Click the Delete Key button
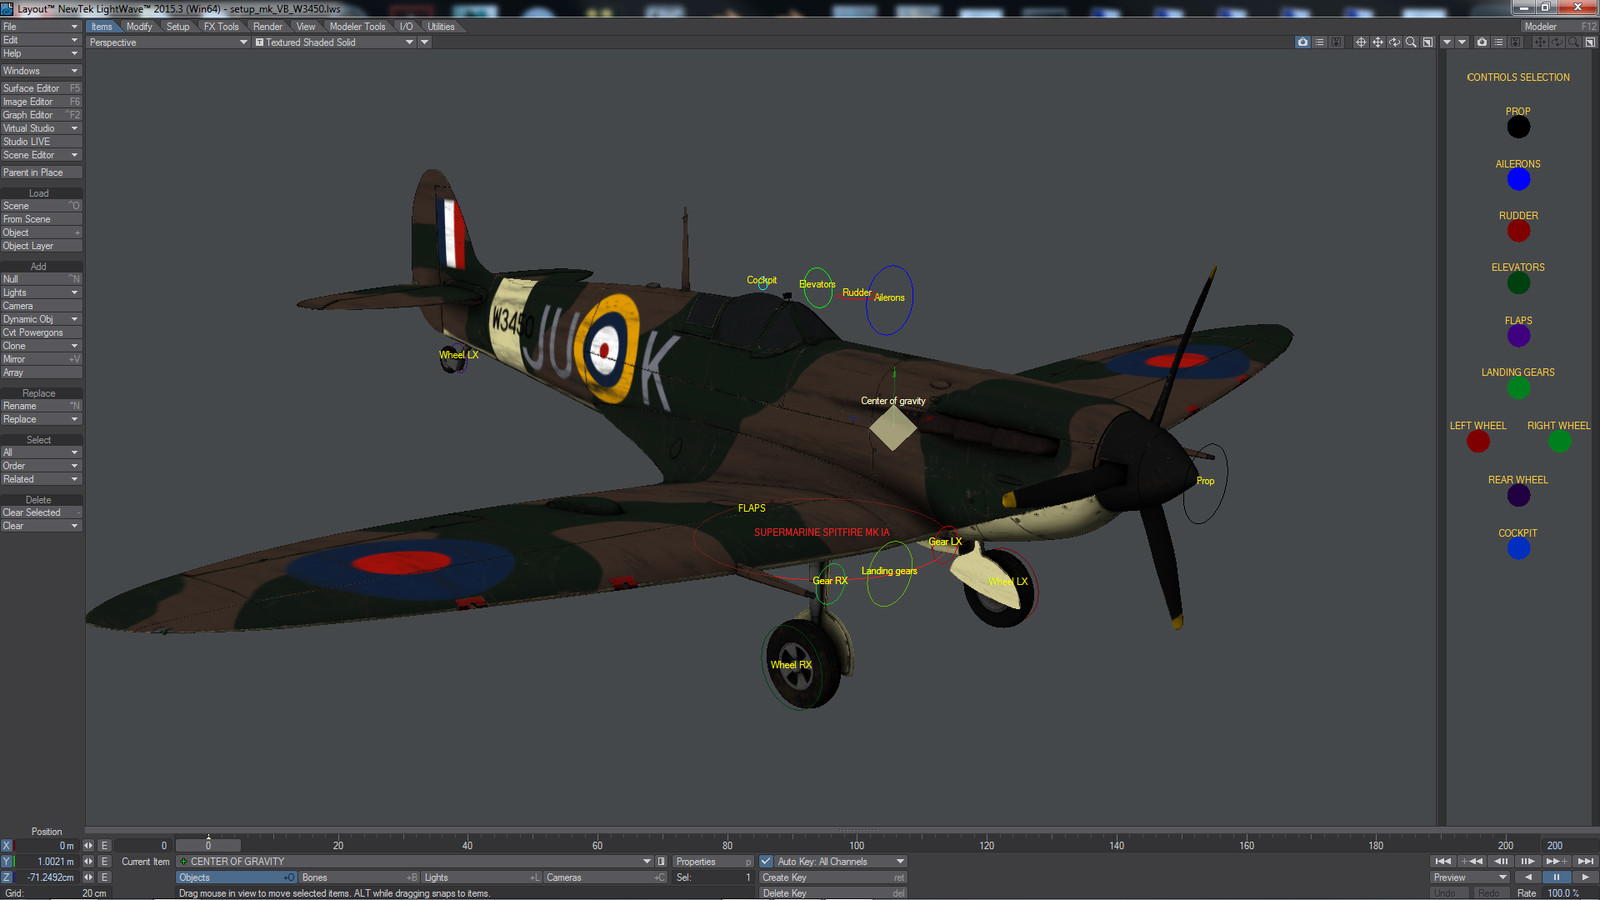The image size is (1600, 900). [x=833, y=893]
